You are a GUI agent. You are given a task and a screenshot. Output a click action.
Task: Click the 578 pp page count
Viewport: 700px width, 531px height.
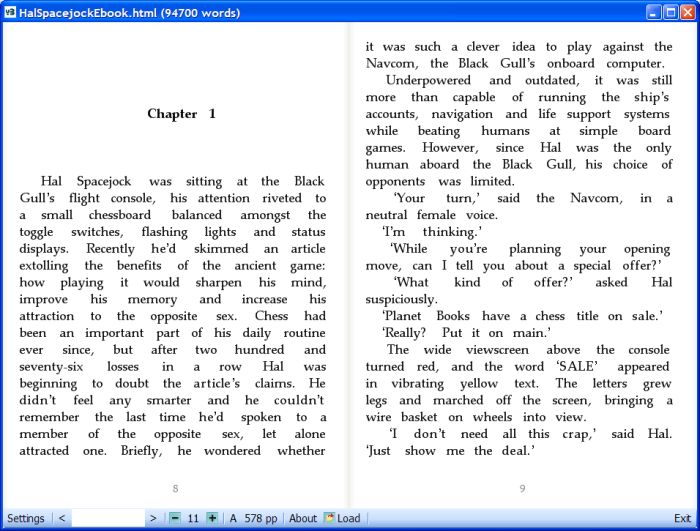point(261,518)
